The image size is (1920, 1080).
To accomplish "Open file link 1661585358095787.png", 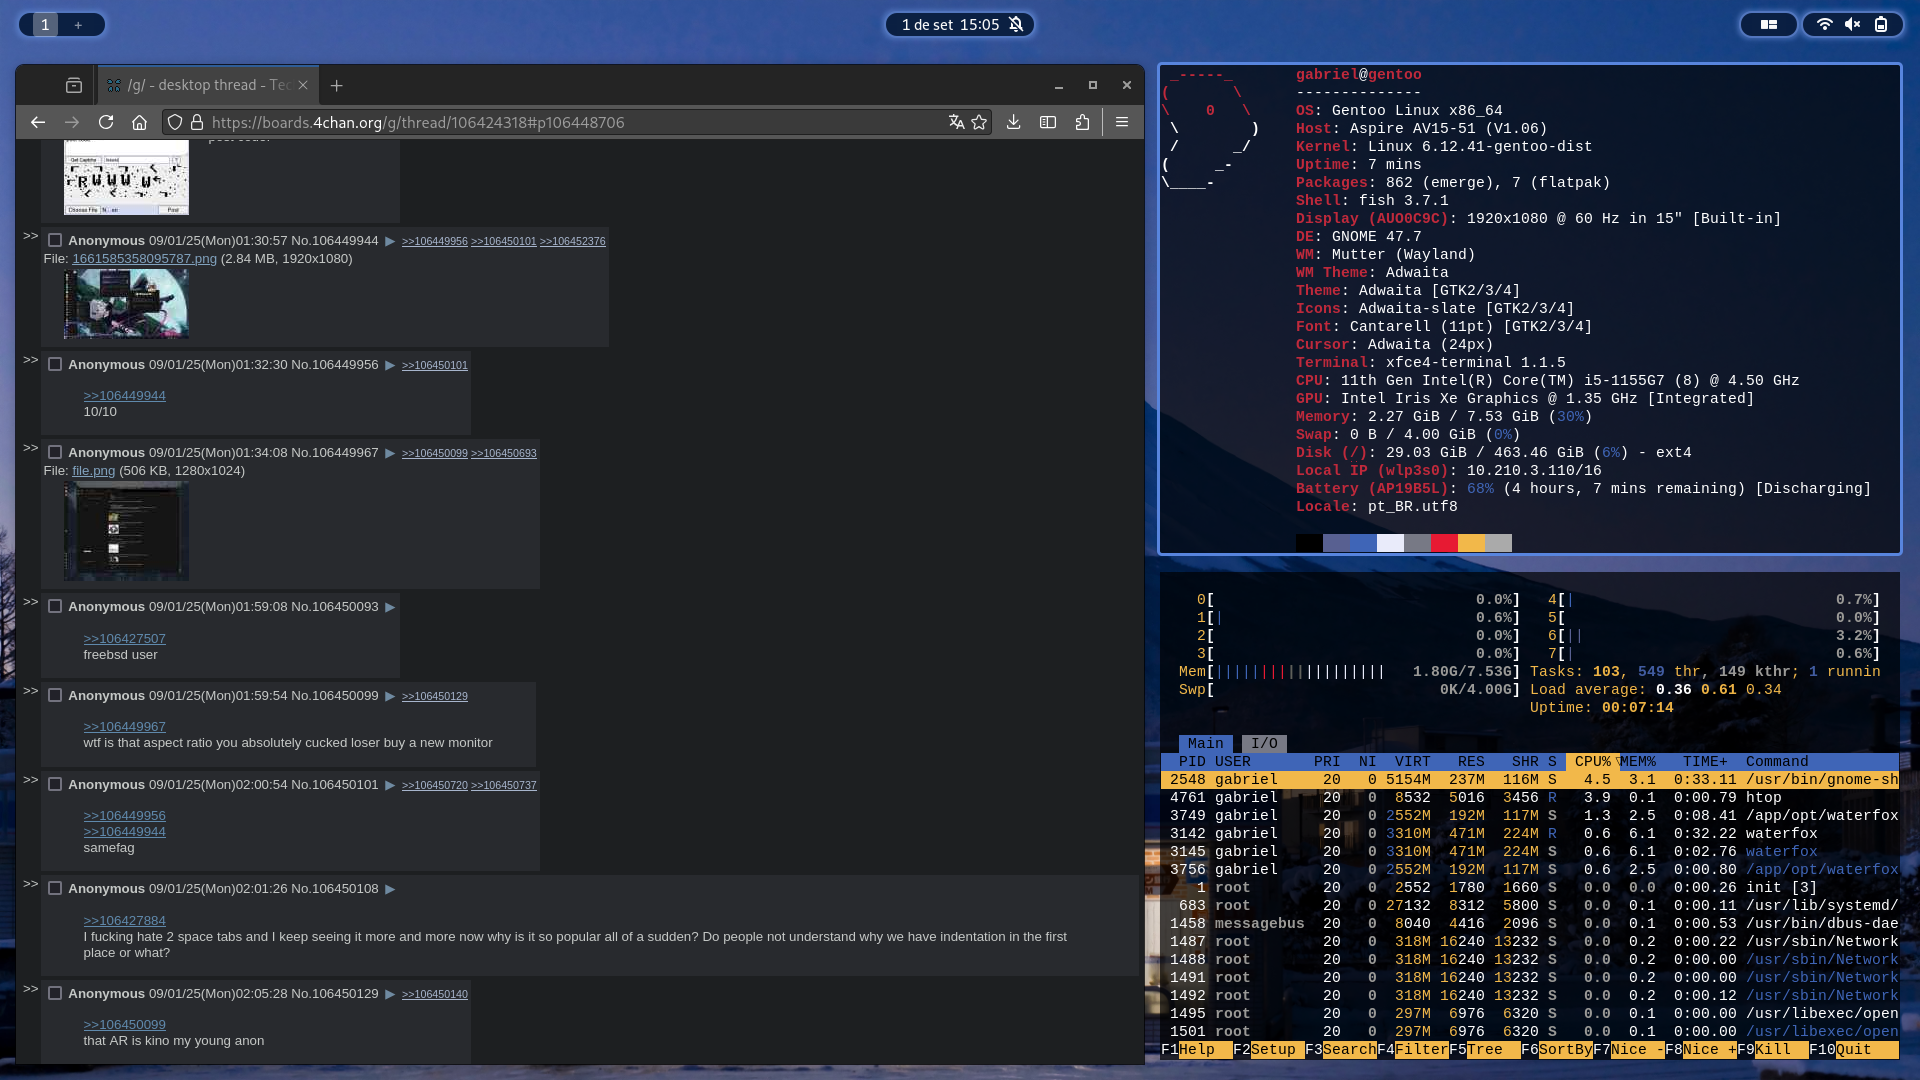I will 144,258.
